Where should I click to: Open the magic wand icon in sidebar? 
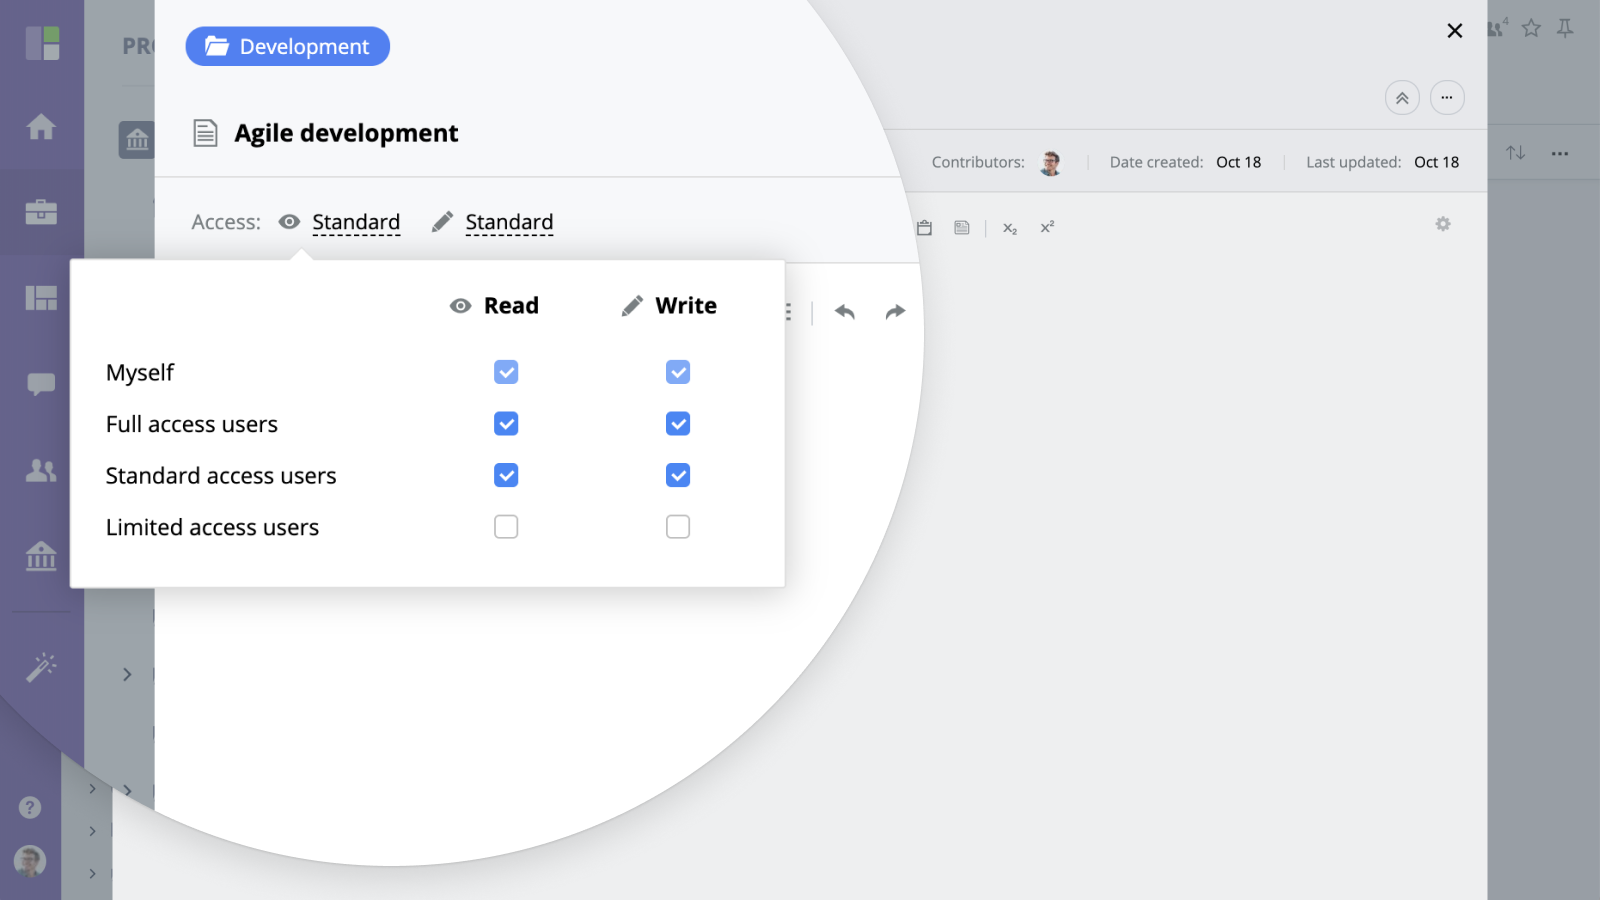pos(41,667)
